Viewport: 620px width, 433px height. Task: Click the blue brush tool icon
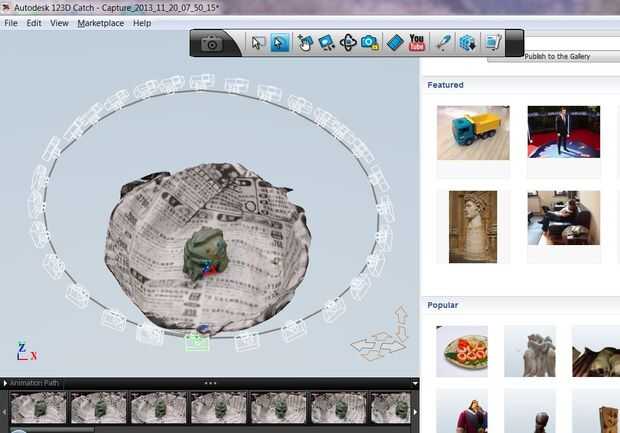pyautogui.click(x=444, y=42)
